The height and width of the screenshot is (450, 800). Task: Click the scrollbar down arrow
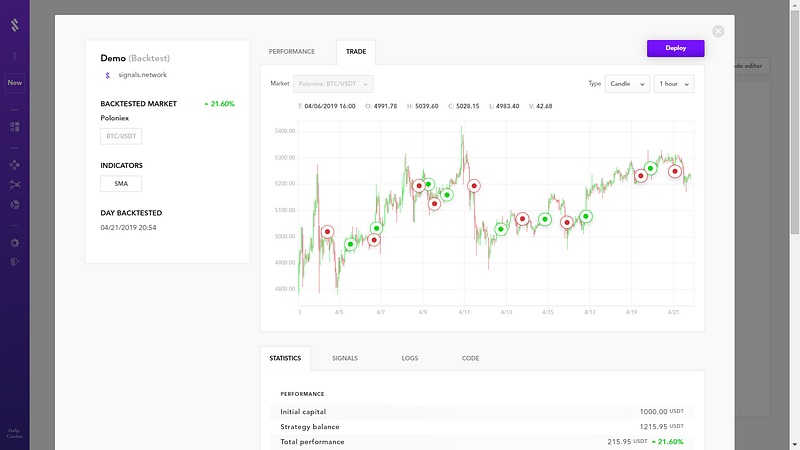[795, 445]
